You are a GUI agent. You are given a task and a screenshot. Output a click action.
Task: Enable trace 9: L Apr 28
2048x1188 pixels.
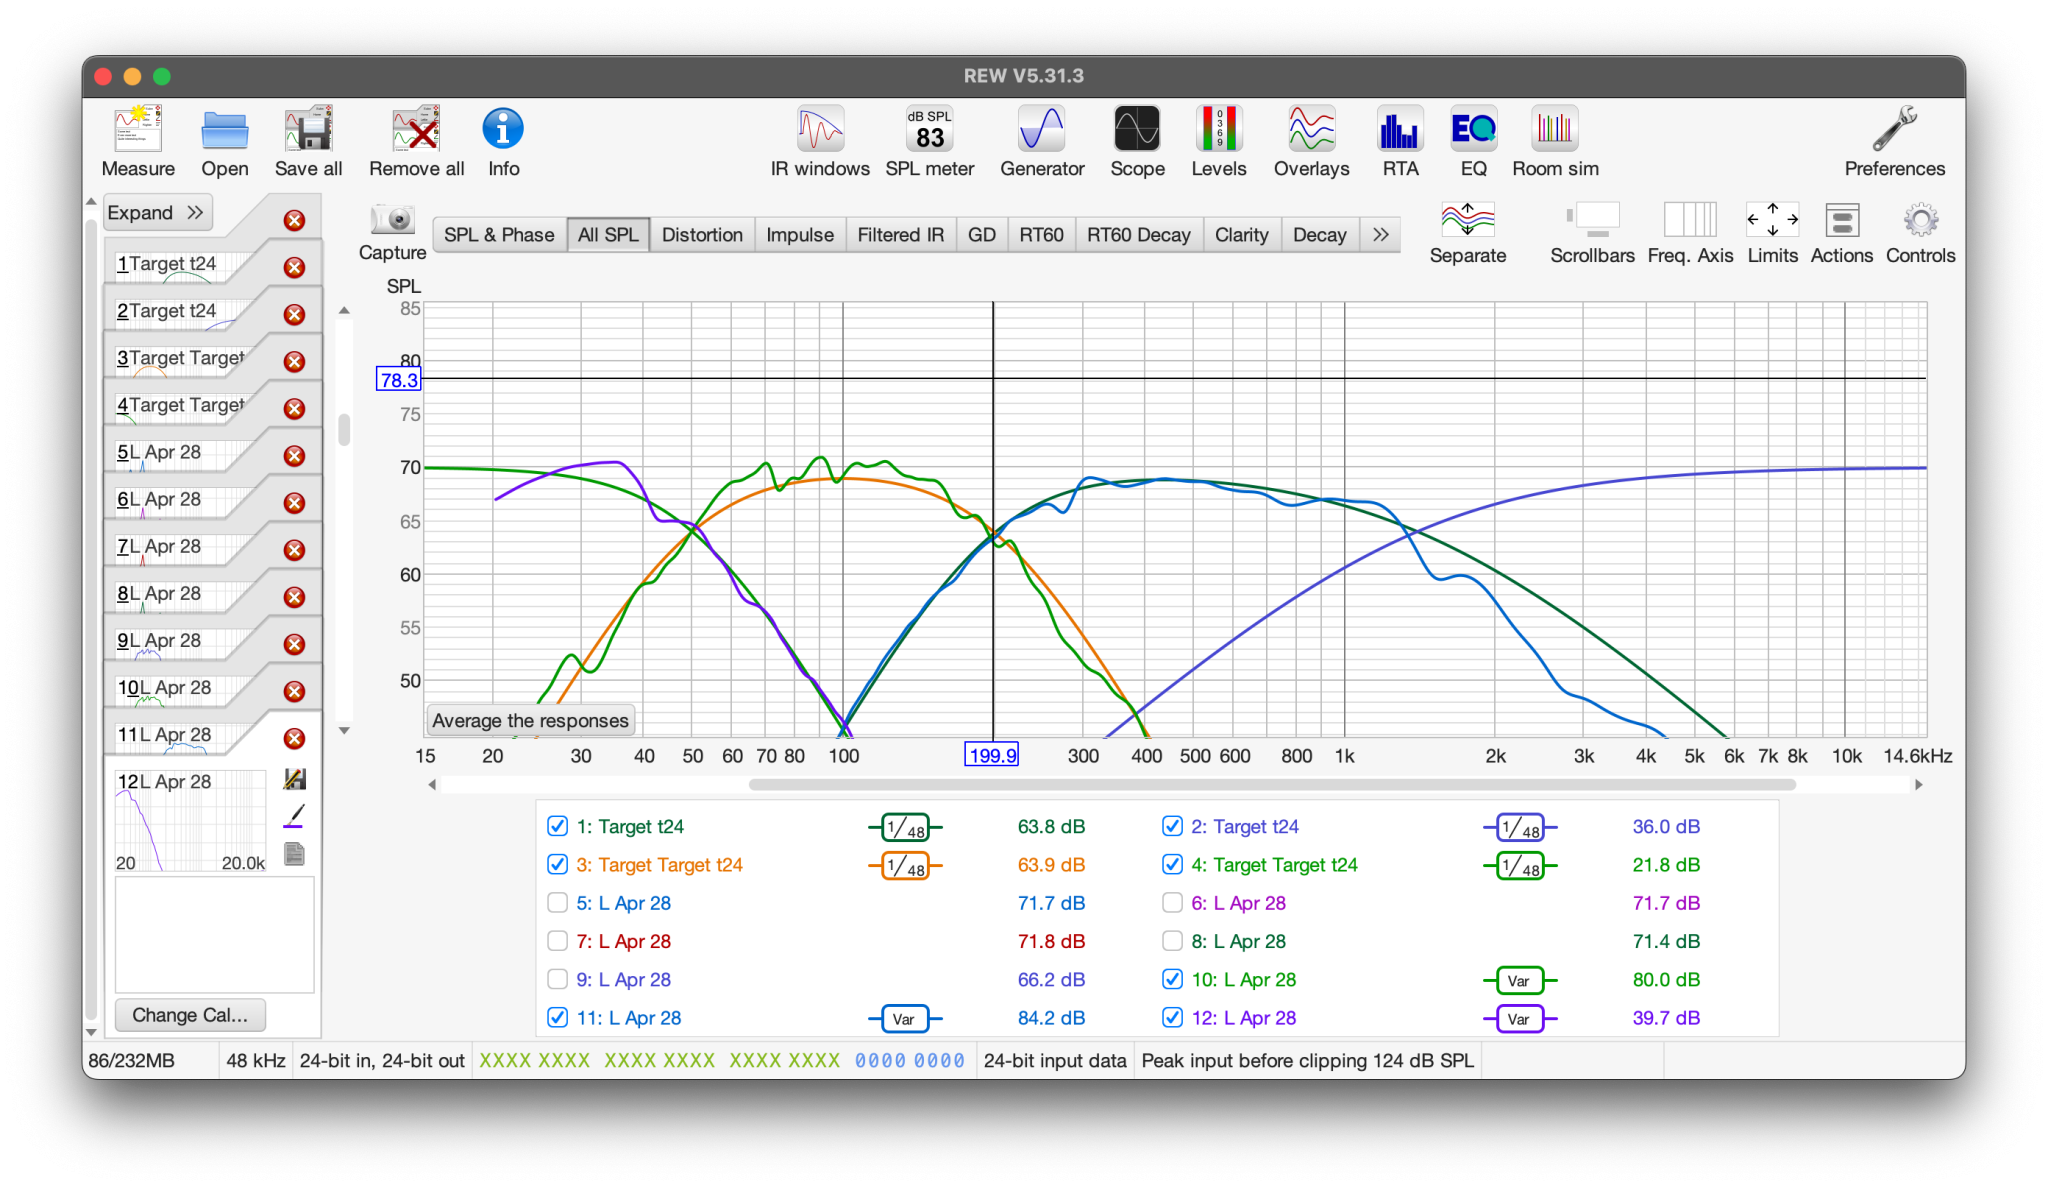pyautogui.click(x=558, y=979)
